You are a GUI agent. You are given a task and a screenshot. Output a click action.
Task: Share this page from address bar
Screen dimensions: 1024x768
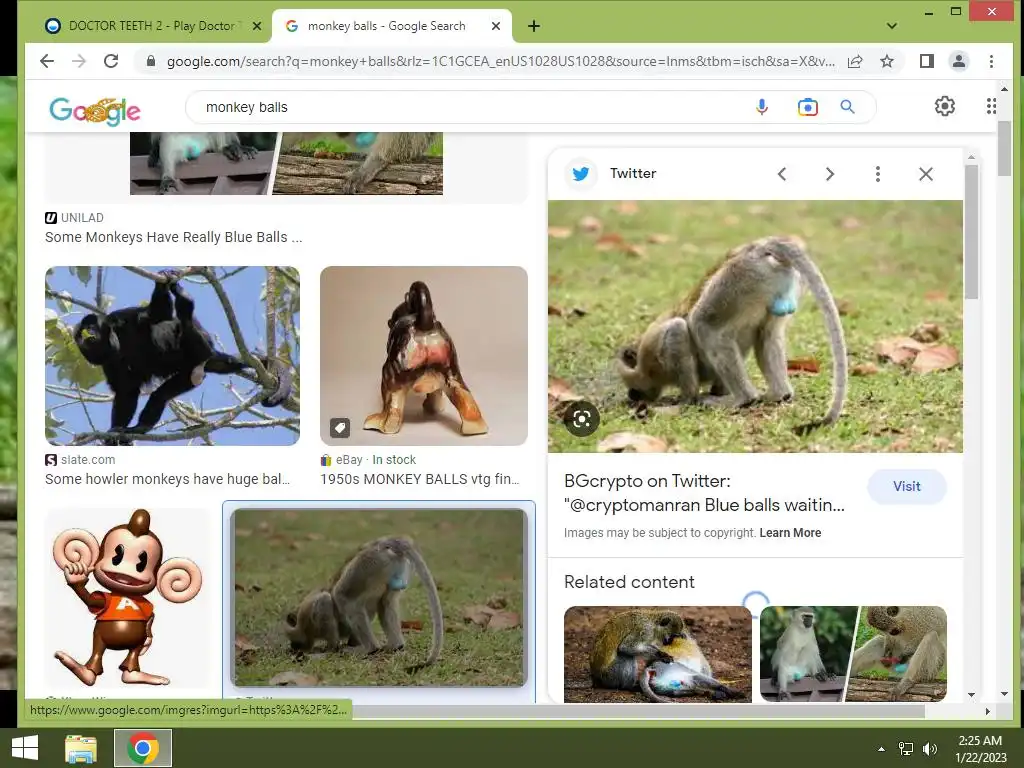855,61
